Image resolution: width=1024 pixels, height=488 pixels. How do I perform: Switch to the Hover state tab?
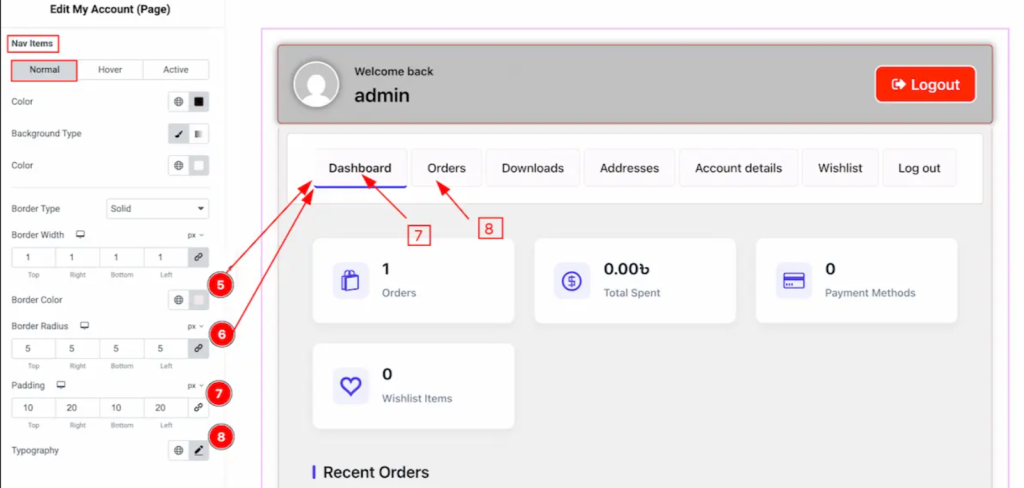110,70
